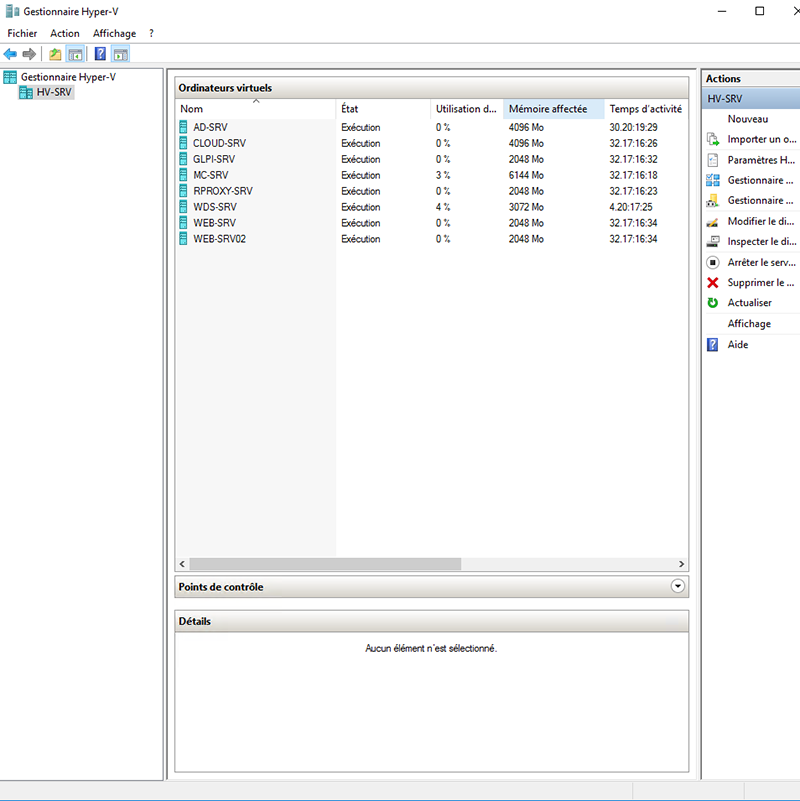Open the help toolbar icon
This screenshot has width=800, height=801.
click(x=100, y=54)
